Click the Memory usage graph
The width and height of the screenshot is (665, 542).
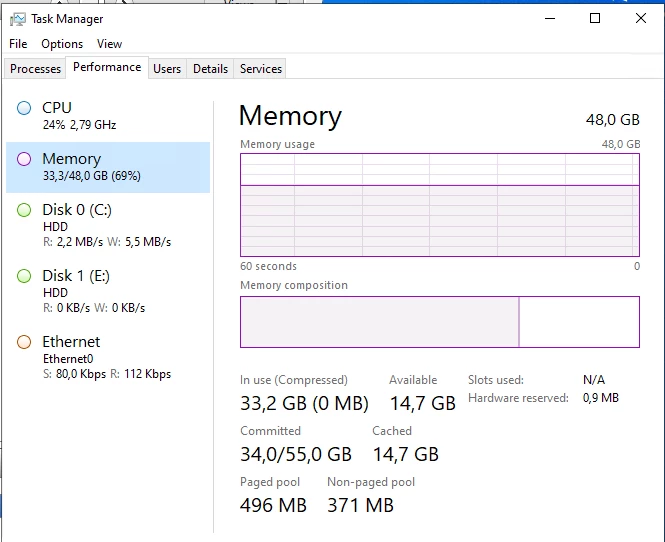pos(440,205)
